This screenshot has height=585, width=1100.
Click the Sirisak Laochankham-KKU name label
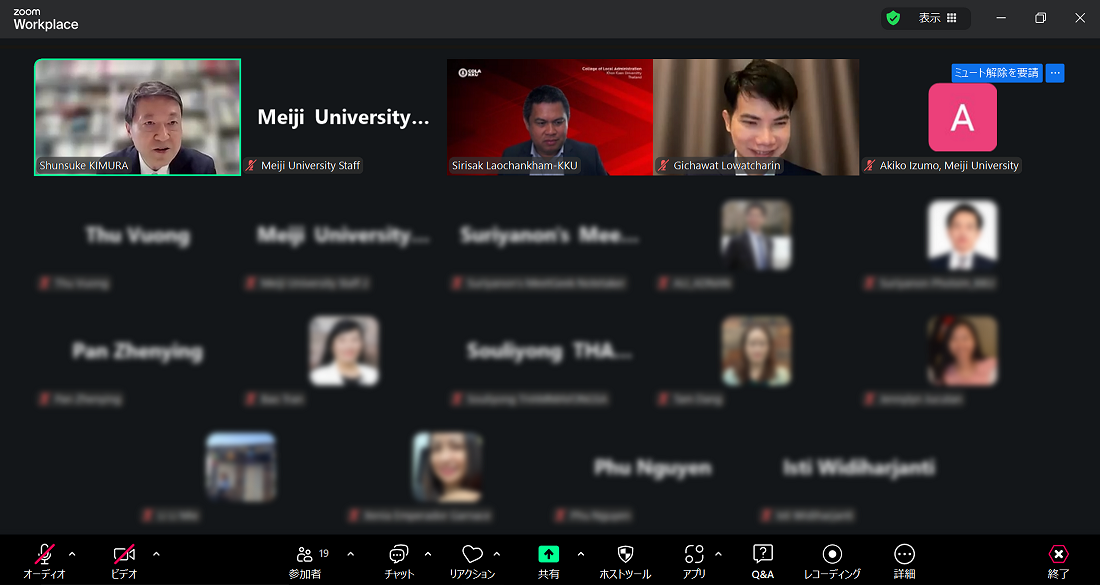click(514, 166)
